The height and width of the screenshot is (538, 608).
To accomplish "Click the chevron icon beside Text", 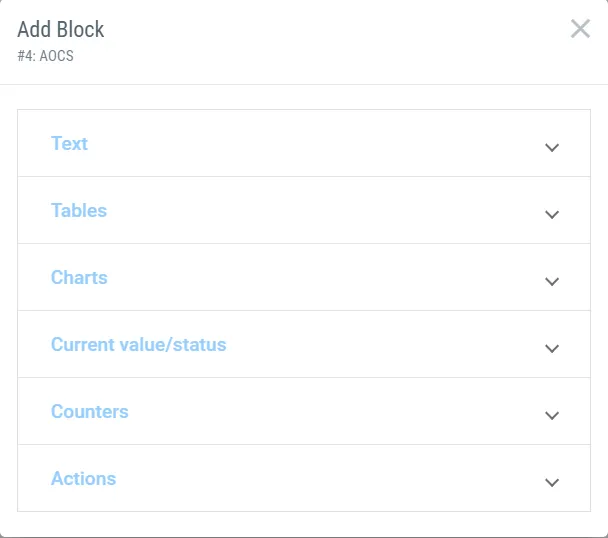I will point(551,147).
